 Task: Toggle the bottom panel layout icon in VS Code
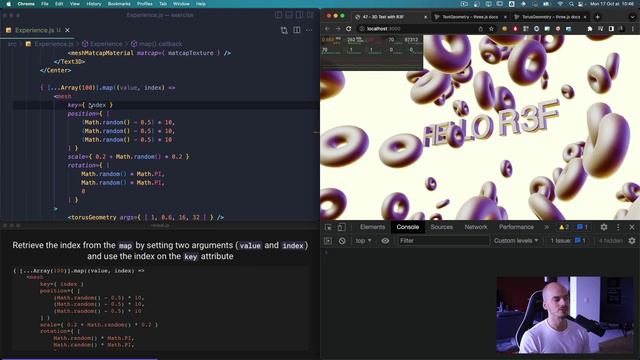point(289,15)
